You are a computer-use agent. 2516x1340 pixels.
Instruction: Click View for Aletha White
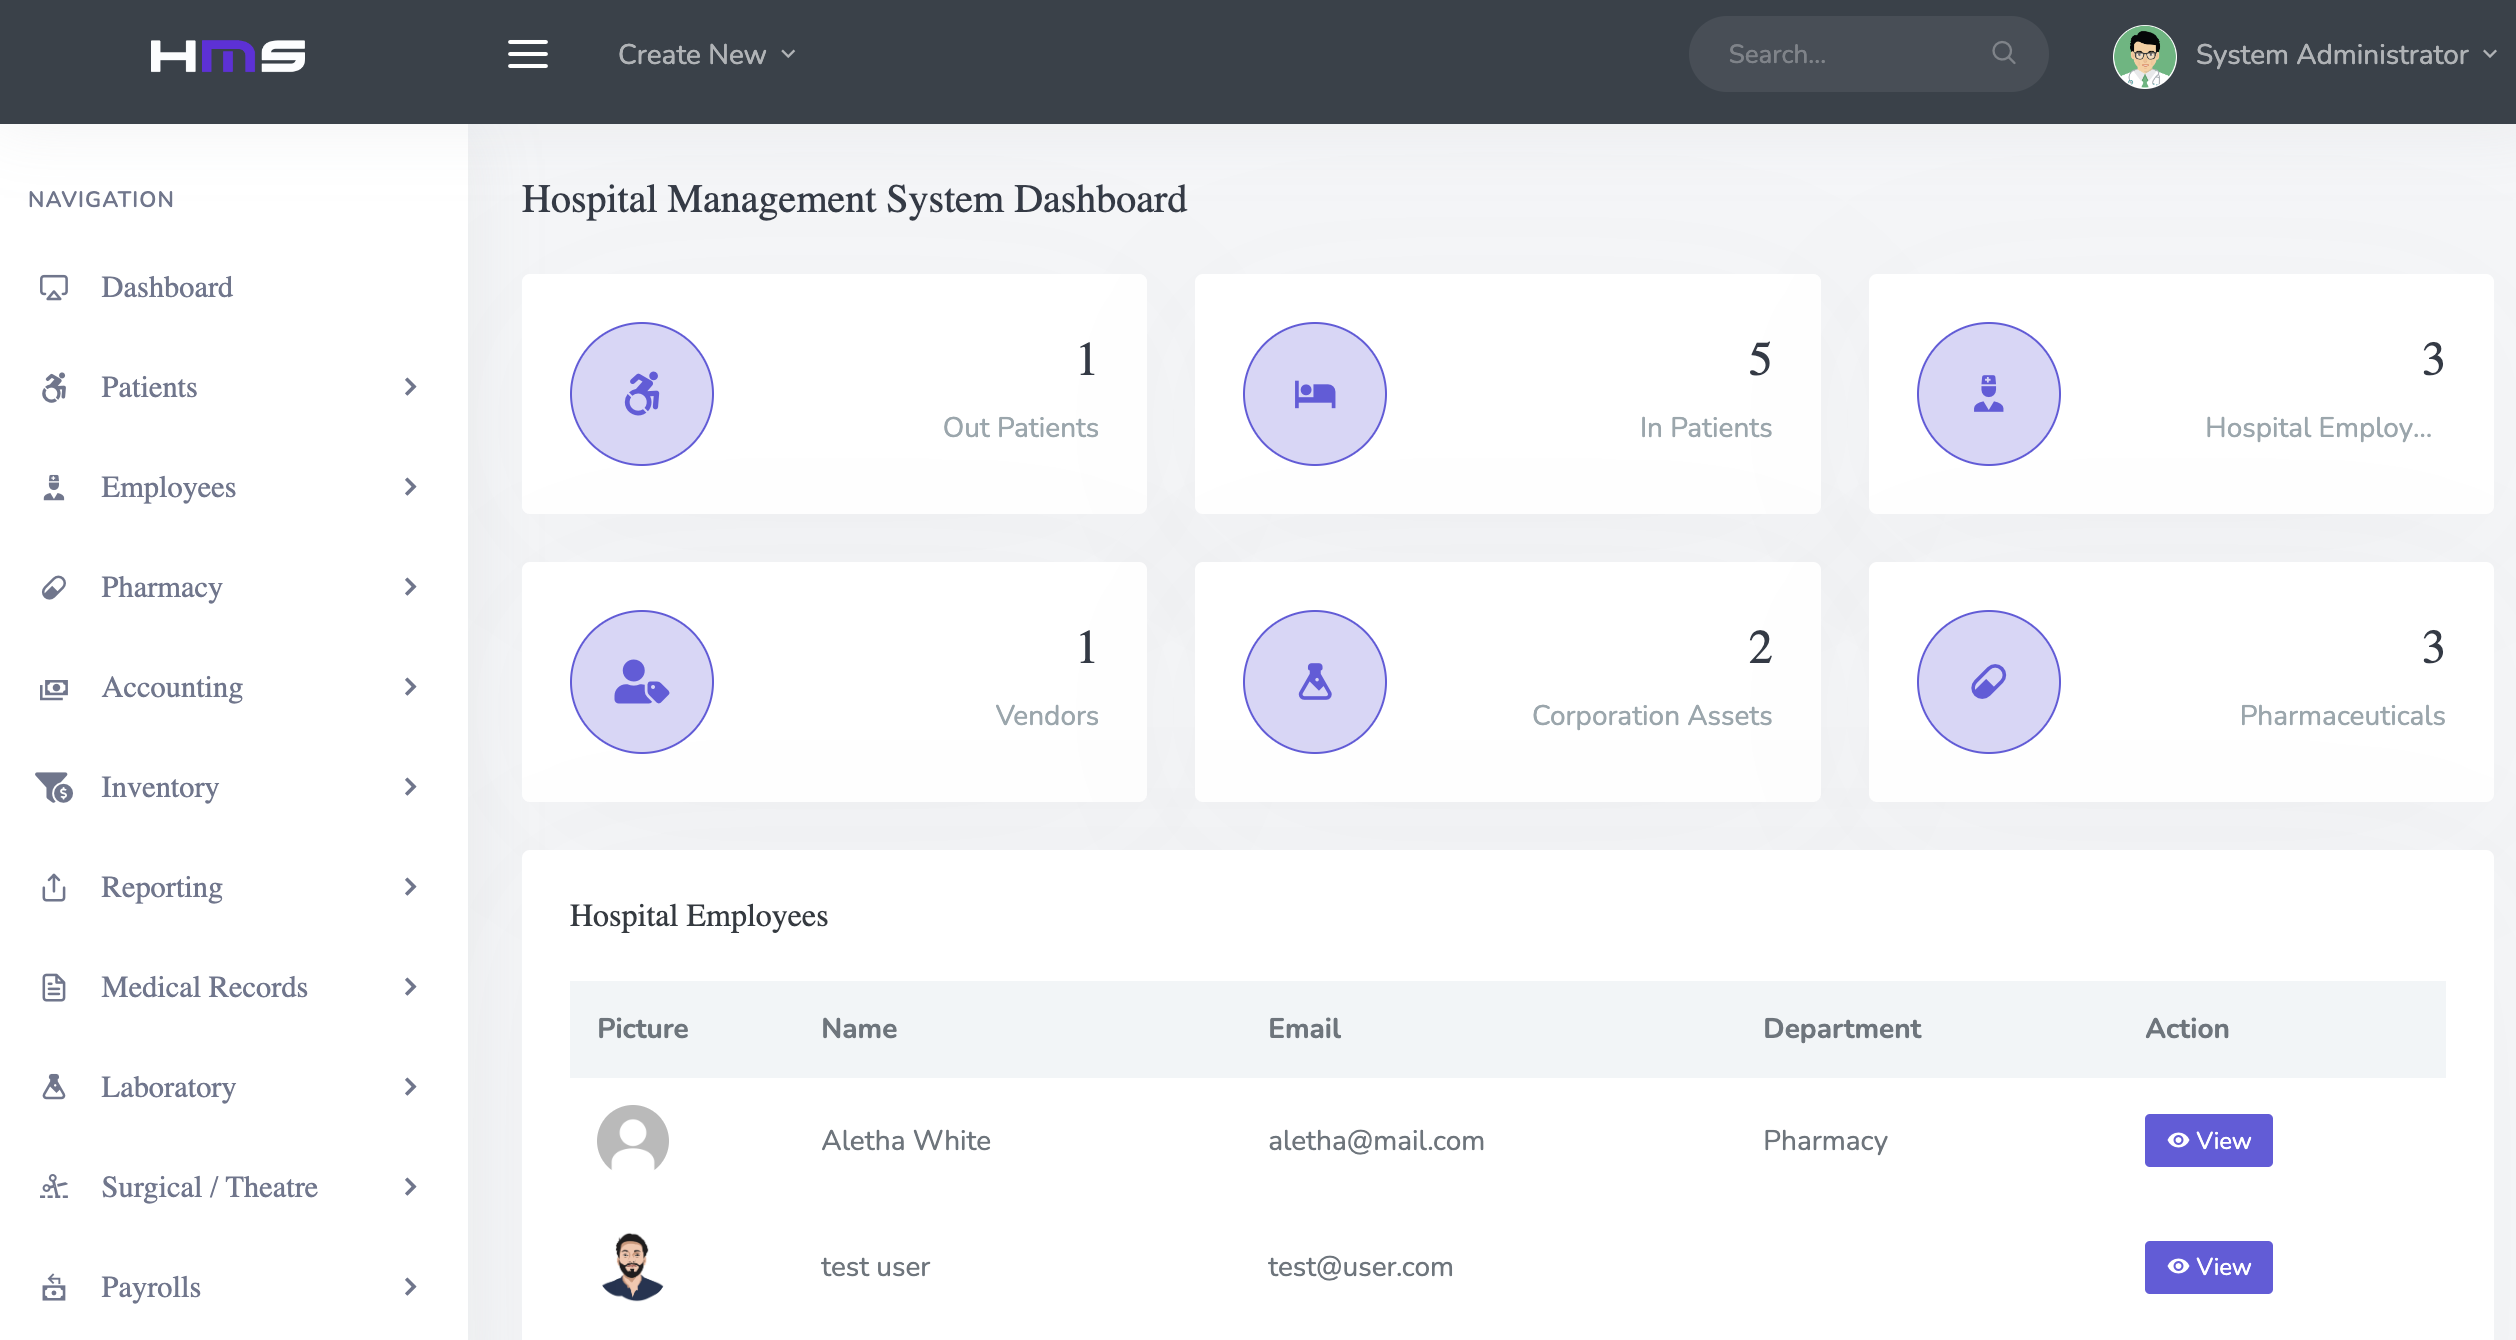coord(2208,1140)
